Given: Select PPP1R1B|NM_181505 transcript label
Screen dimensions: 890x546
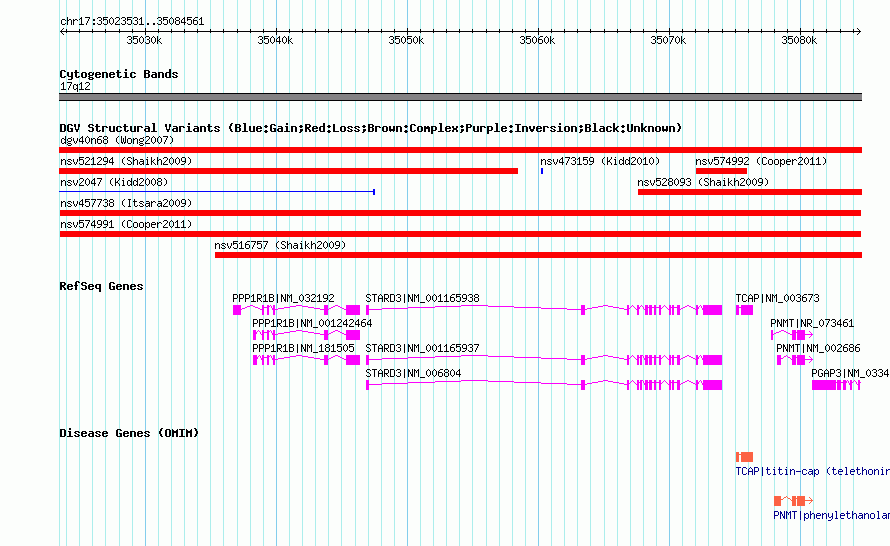Looking at the screenshot, I should (303, 348).
